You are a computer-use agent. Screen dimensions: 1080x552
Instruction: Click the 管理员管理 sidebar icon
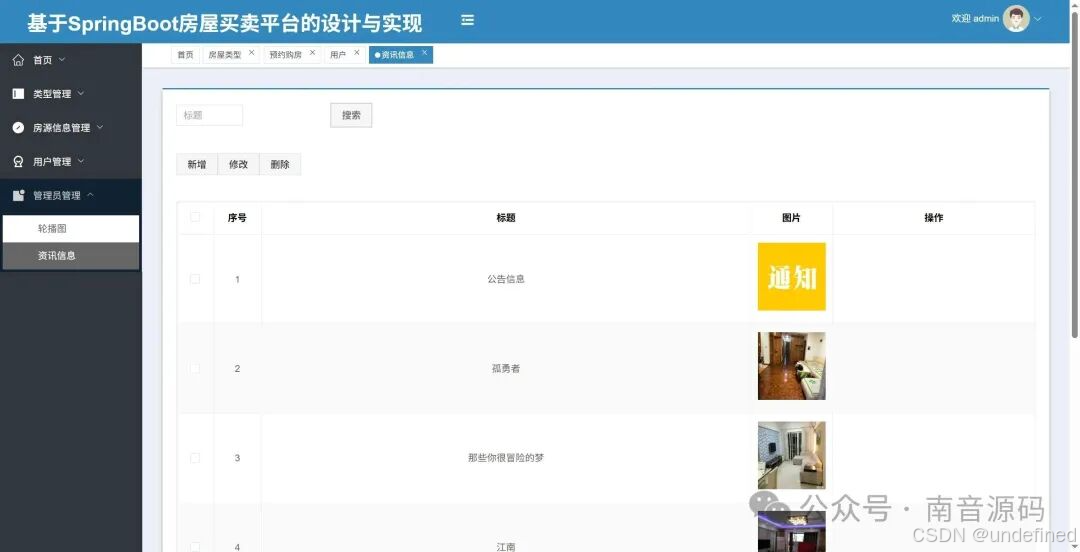tap(19, 195)
